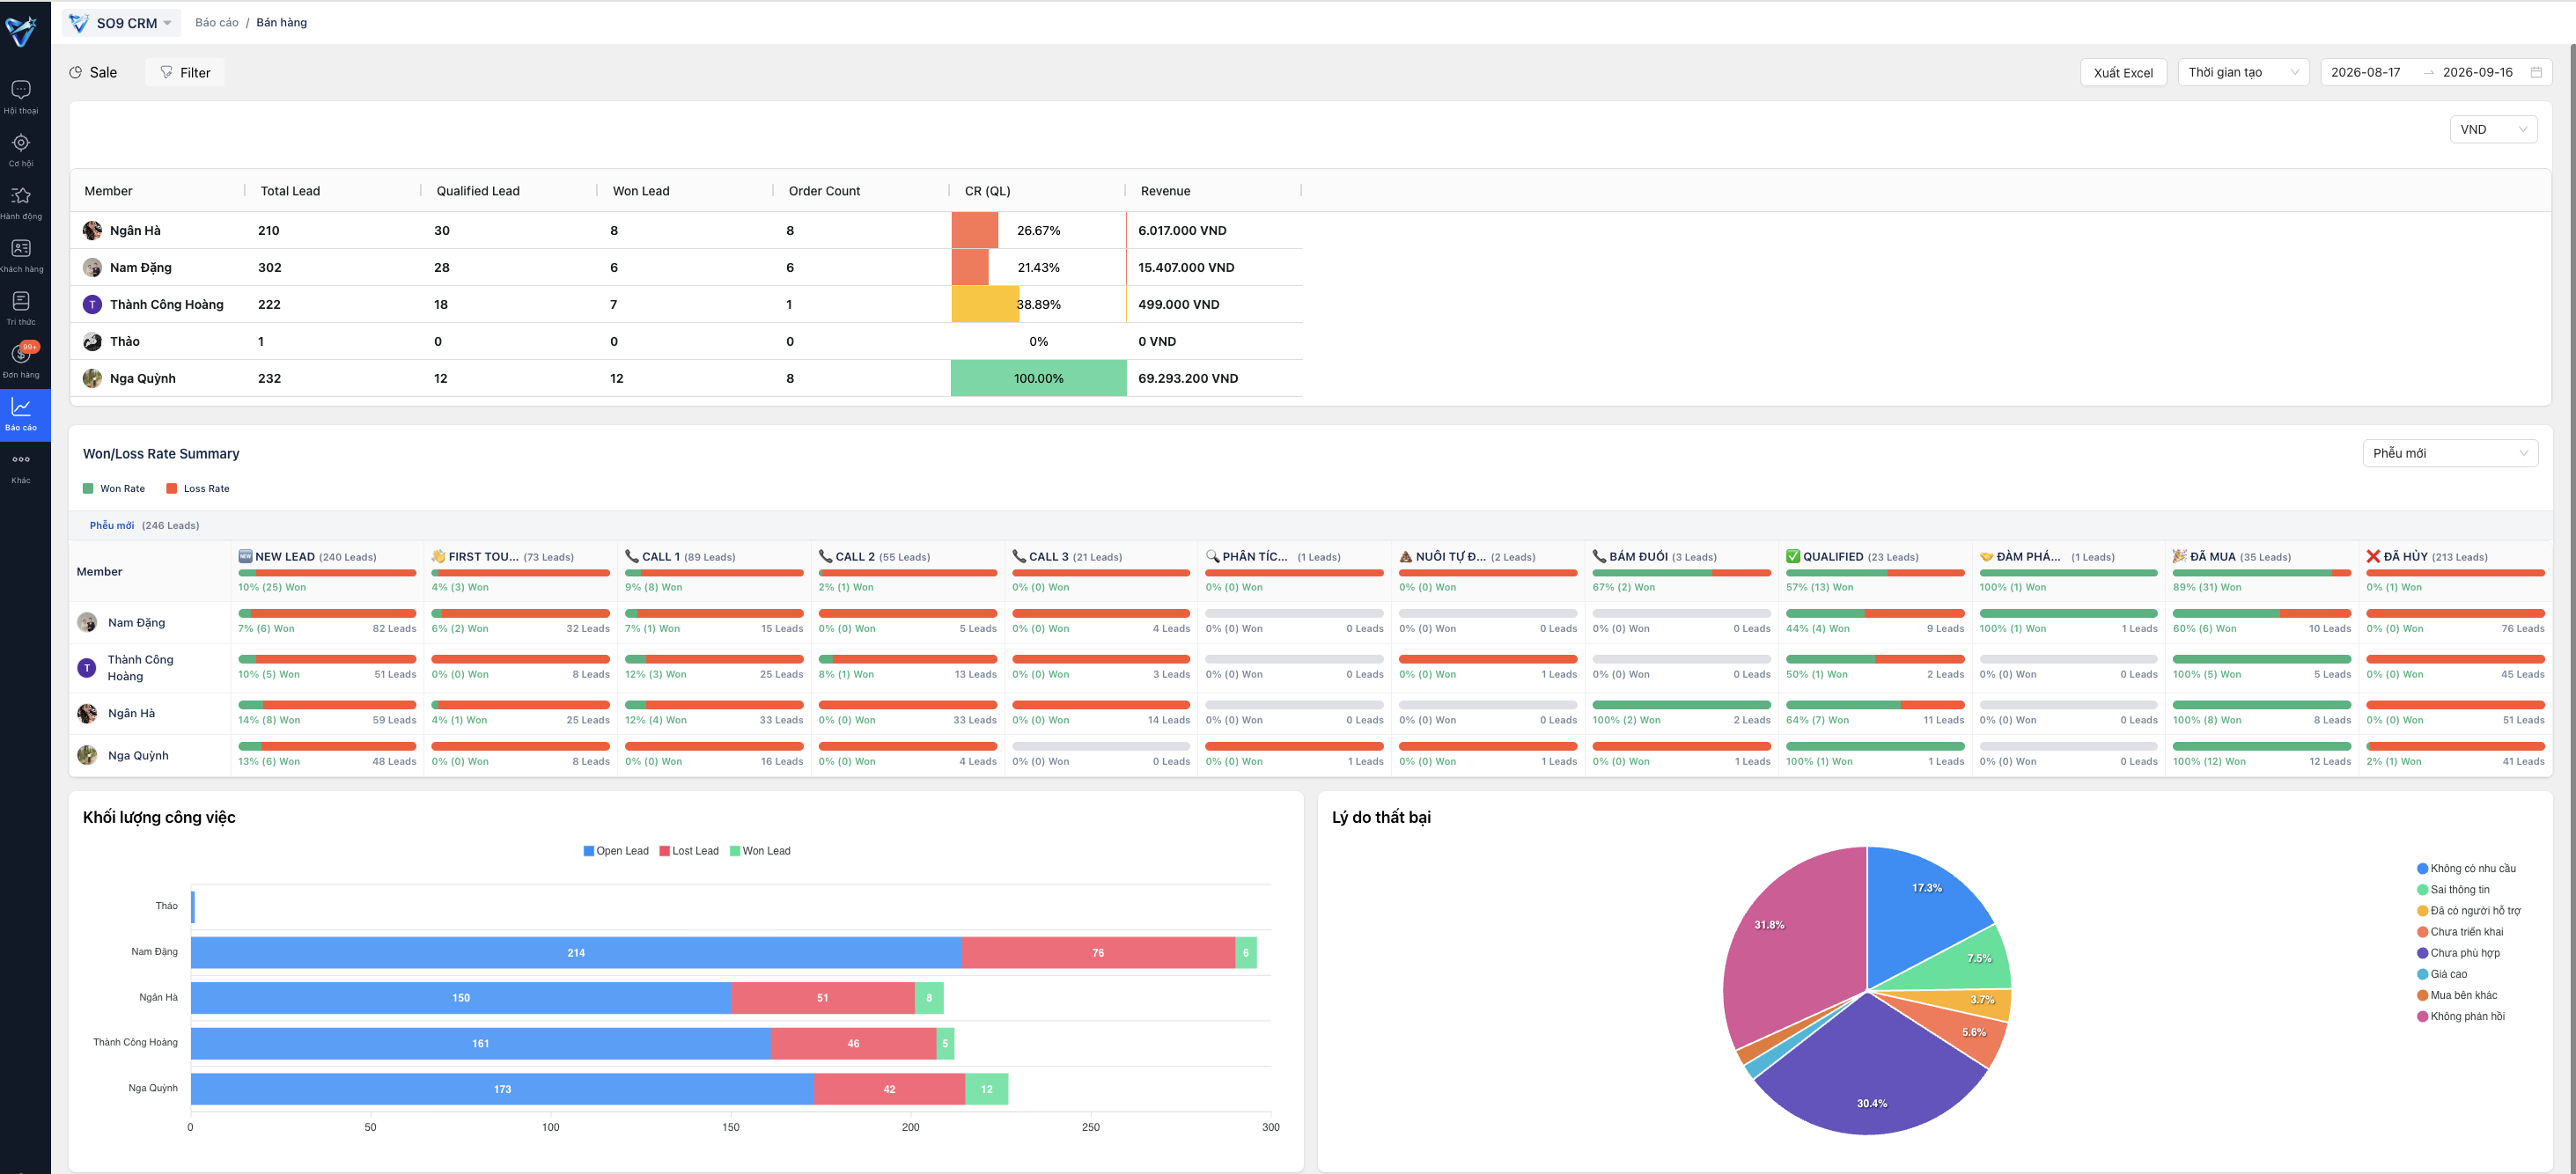2576x1174 pixels.
Task: Toggle Won Rate legend item
Action: point(114,489)
